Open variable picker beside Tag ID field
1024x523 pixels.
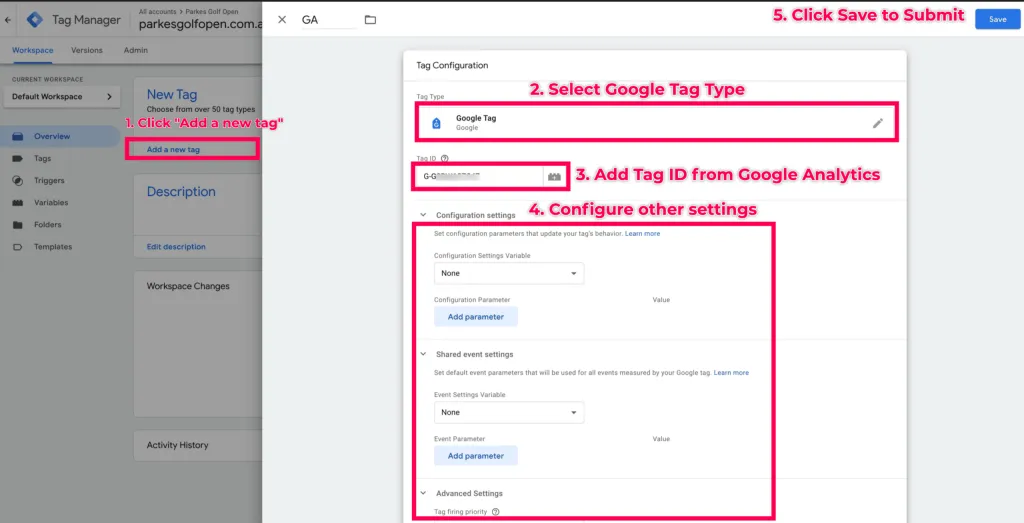coord(554,176)
